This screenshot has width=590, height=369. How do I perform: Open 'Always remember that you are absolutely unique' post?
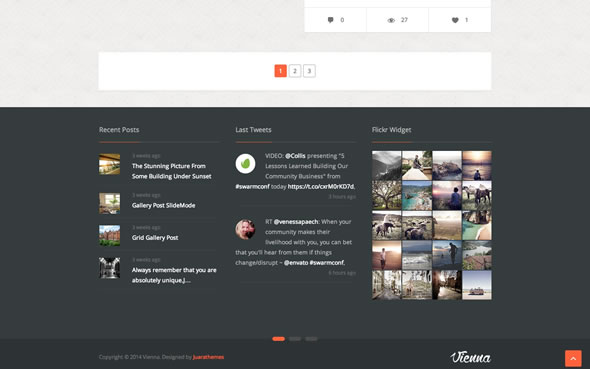[x=174, y=275]
